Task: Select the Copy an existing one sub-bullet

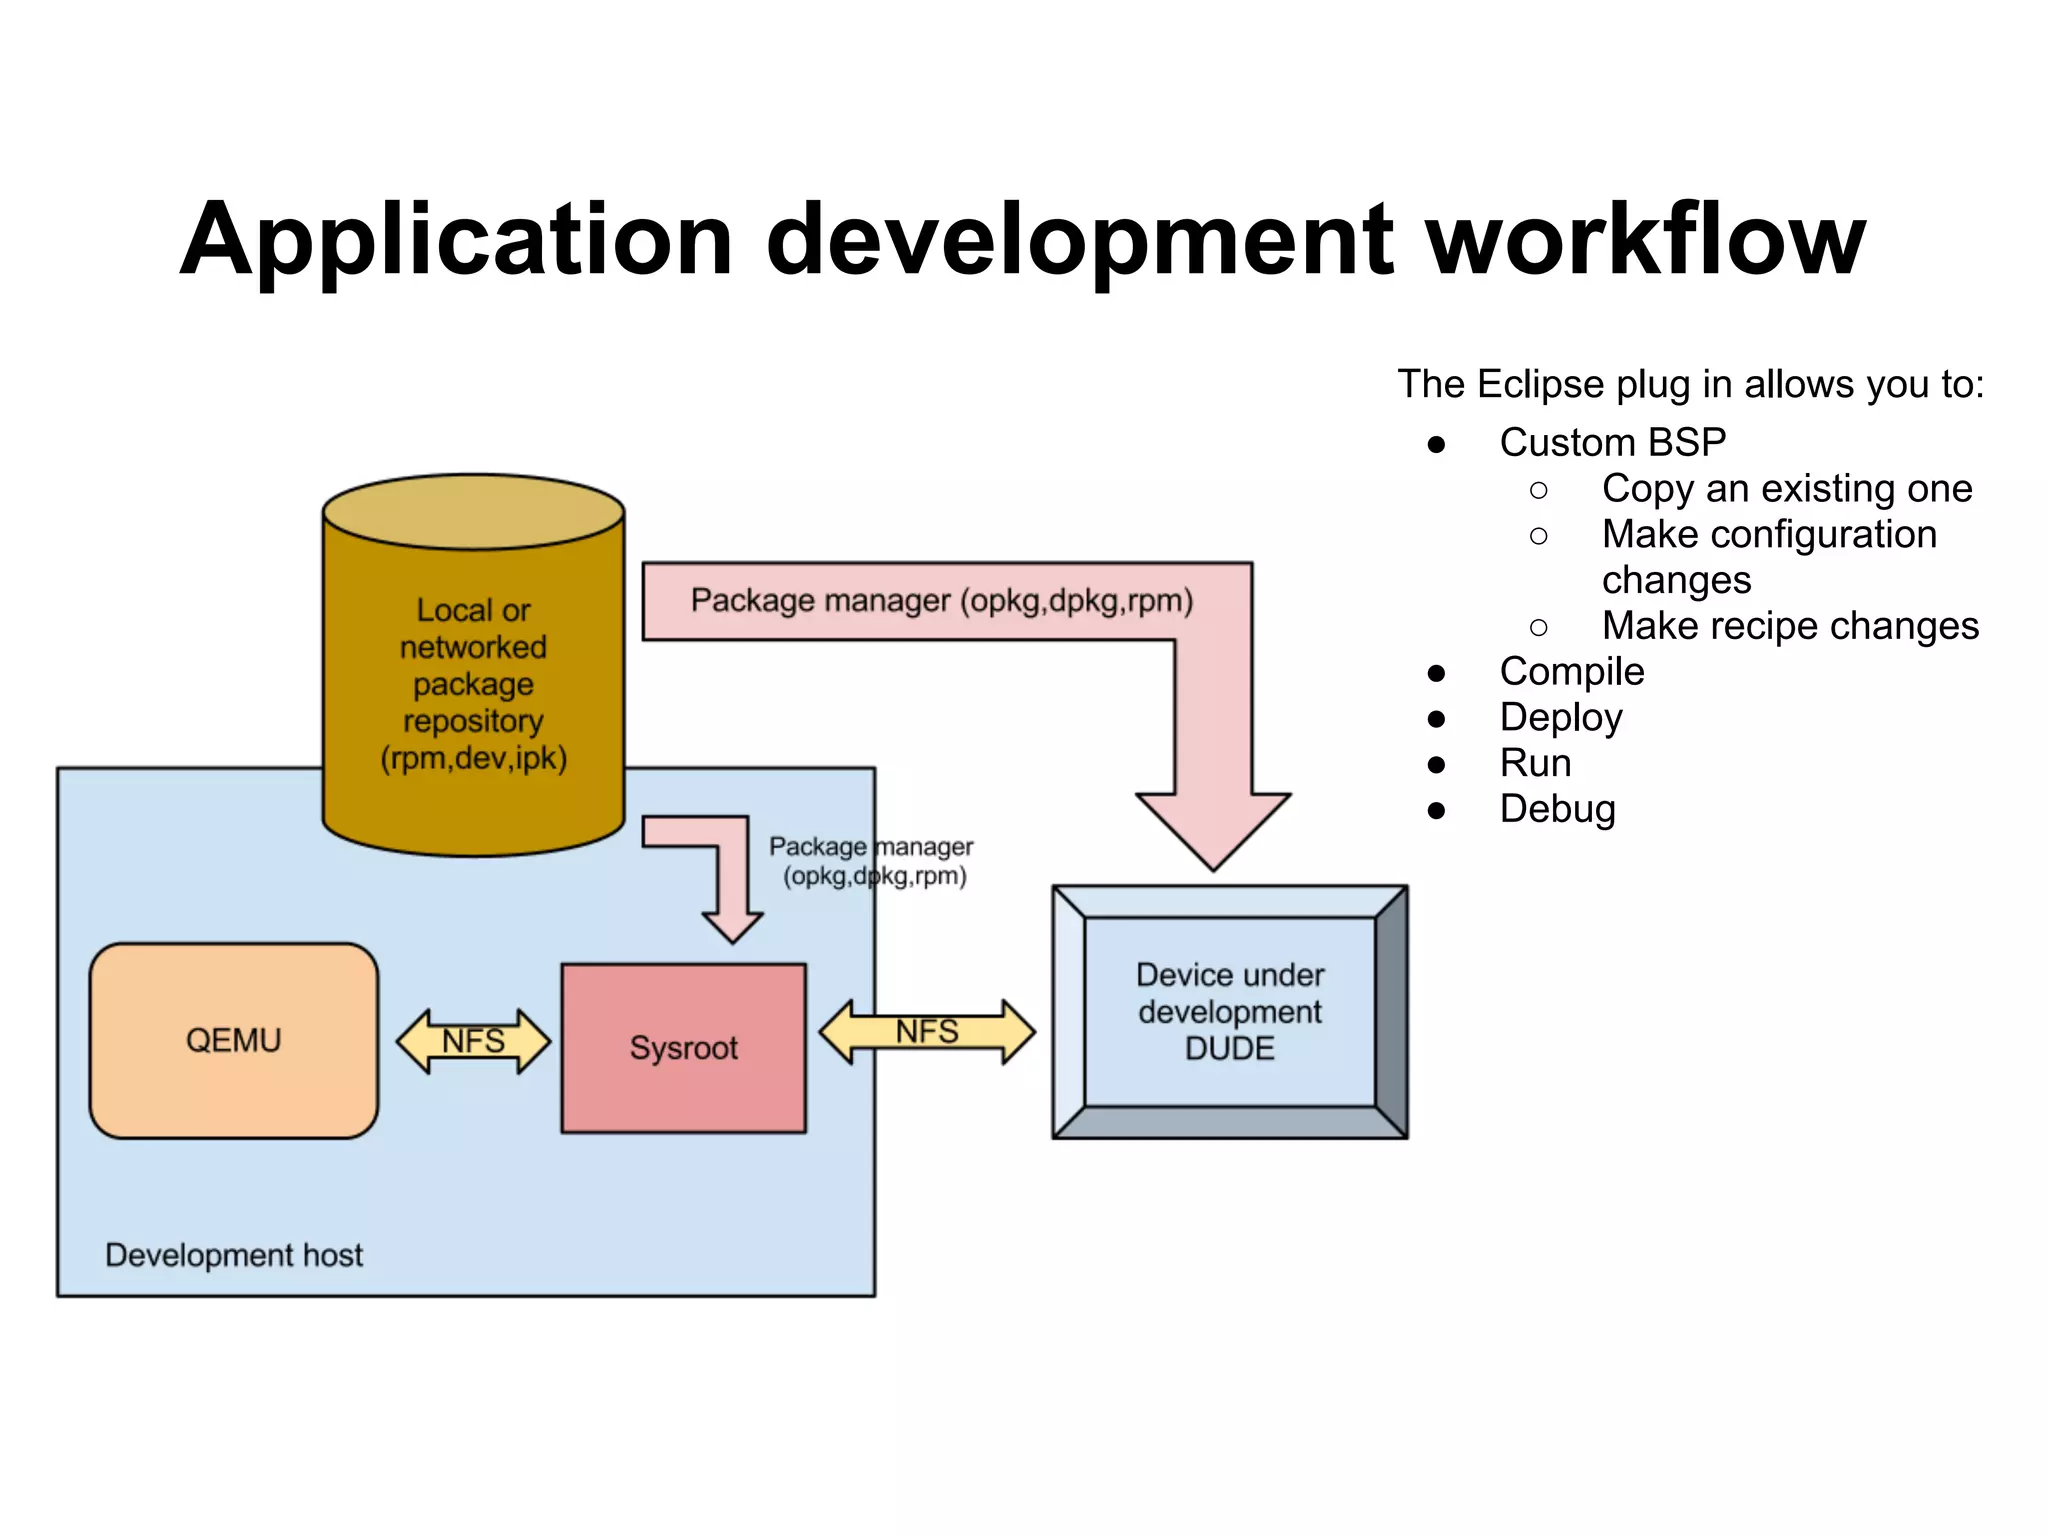Action: click(1786, 488)
